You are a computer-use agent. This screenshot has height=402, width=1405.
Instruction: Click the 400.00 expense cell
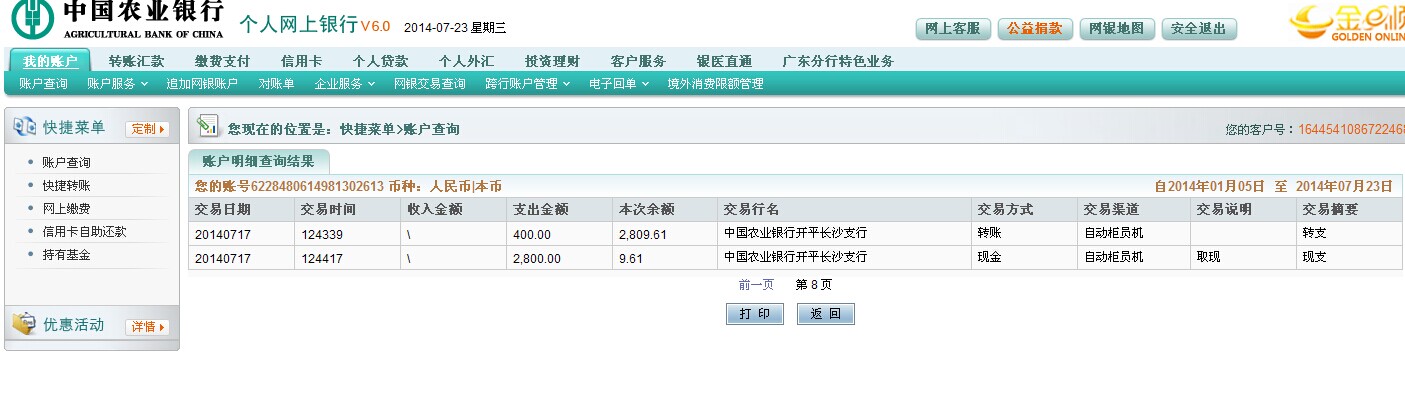(559, 234)
